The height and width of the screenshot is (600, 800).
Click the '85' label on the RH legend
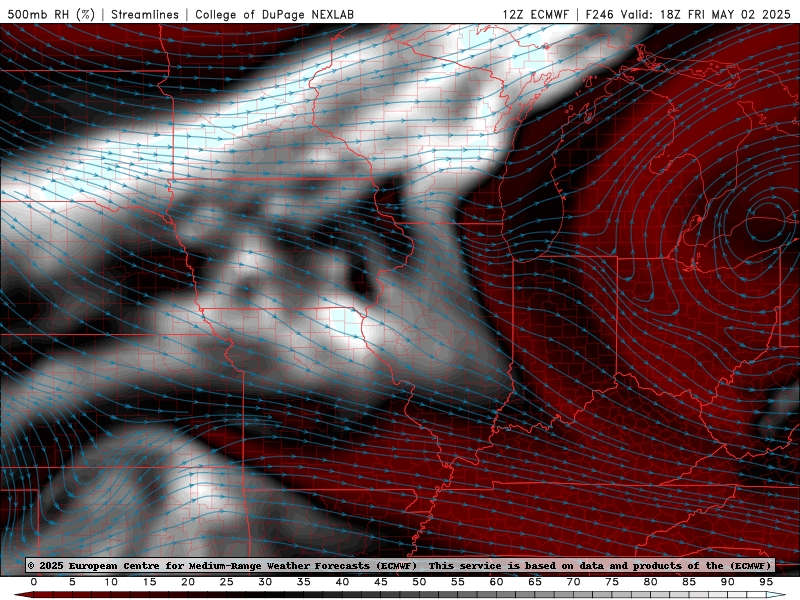(x=689, y=582)
